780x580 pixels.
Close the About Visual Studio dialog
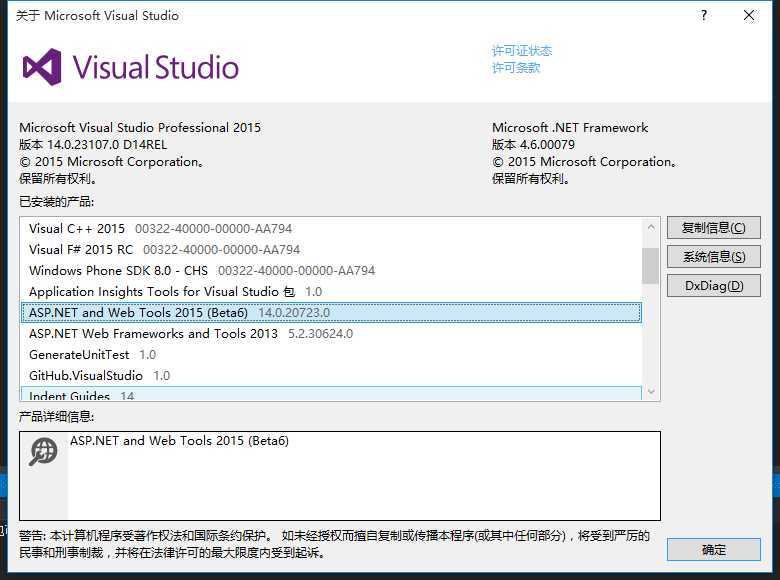(x=749, y=15)
